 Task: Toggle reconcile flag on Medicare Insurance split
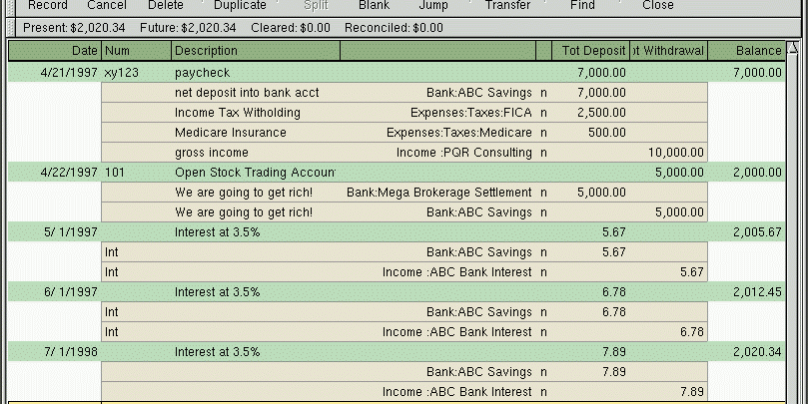pos(543,133)
